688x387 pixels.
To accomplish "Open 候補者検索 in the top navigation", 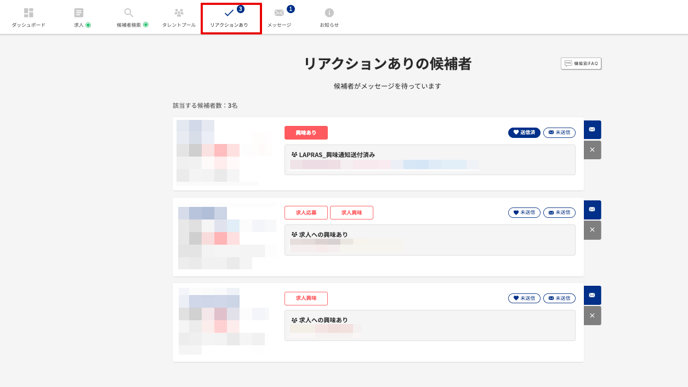I will tap(132, 18).
